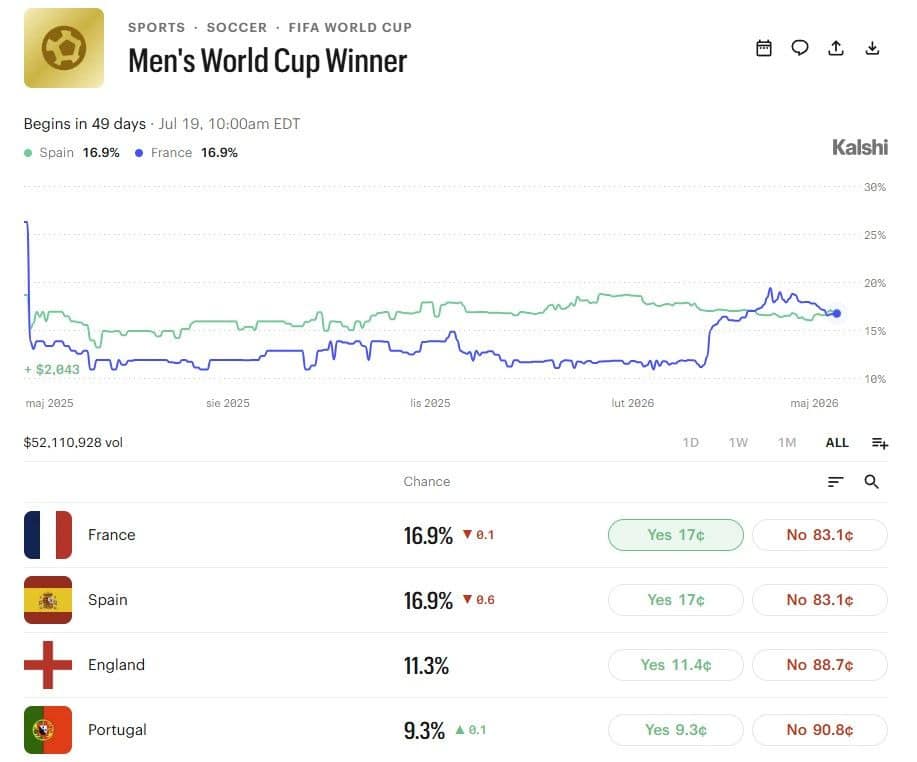Open the Portugal flag row thumbnail
The height and width of the screenshot is (762, 917).
48,730
